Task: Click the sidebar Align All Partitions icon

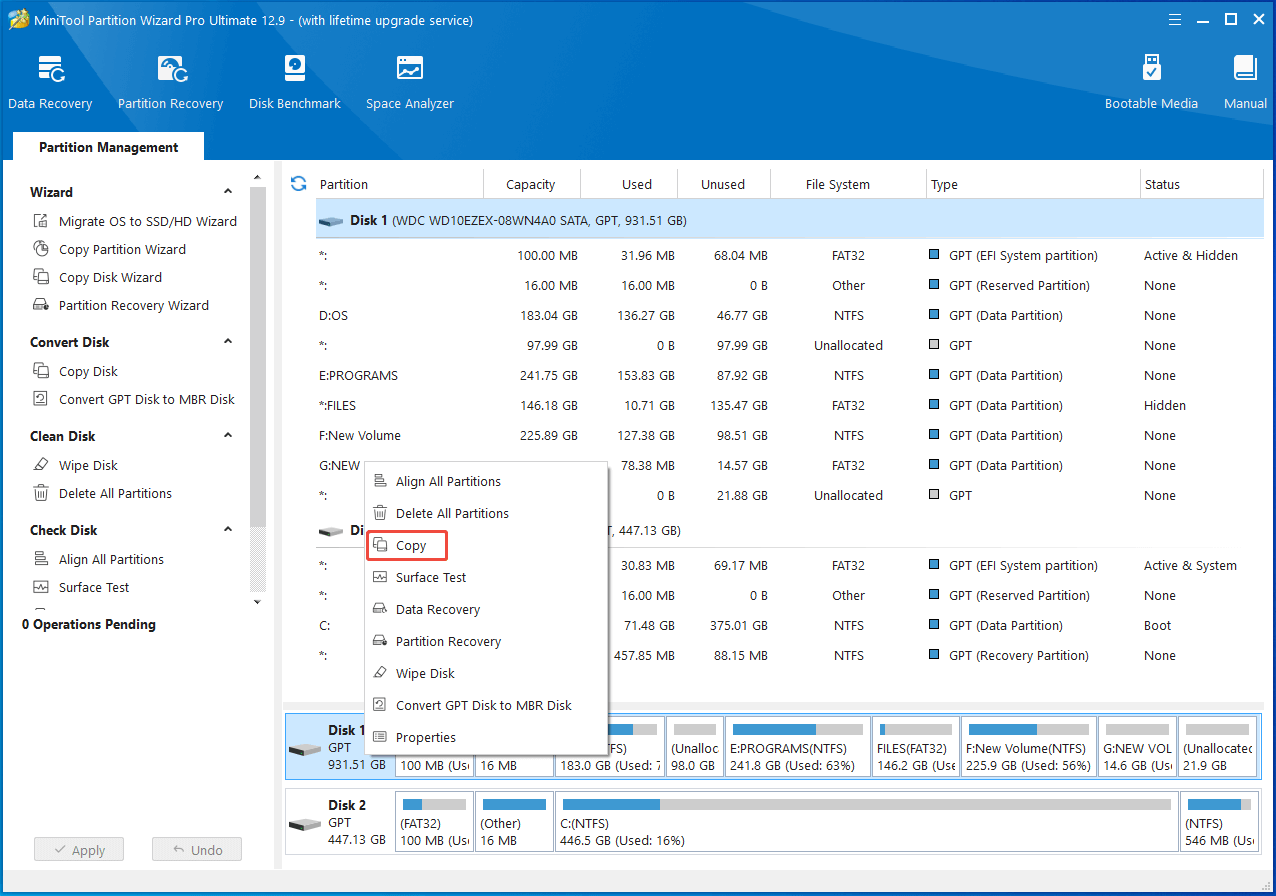Action: (41, 559)
